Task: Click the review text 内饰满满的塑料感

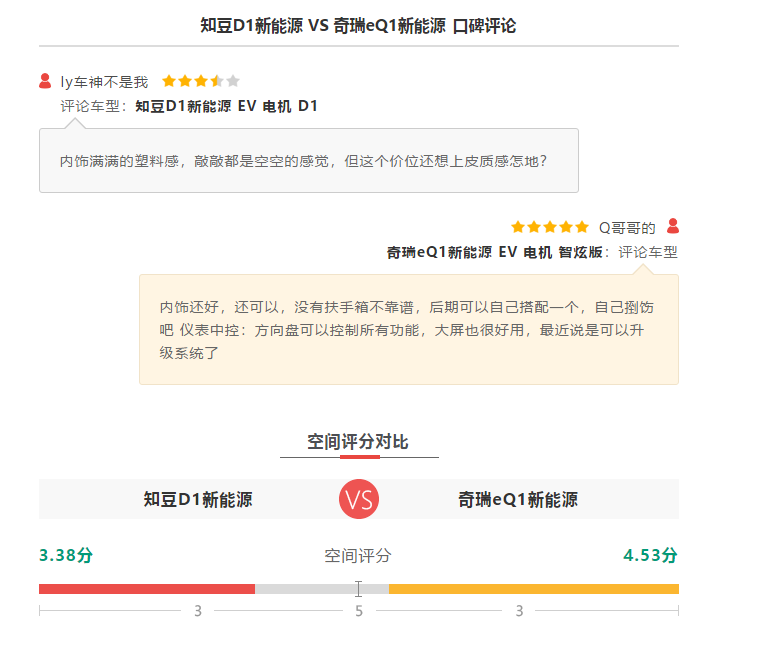Action: [x=304, y=161]
